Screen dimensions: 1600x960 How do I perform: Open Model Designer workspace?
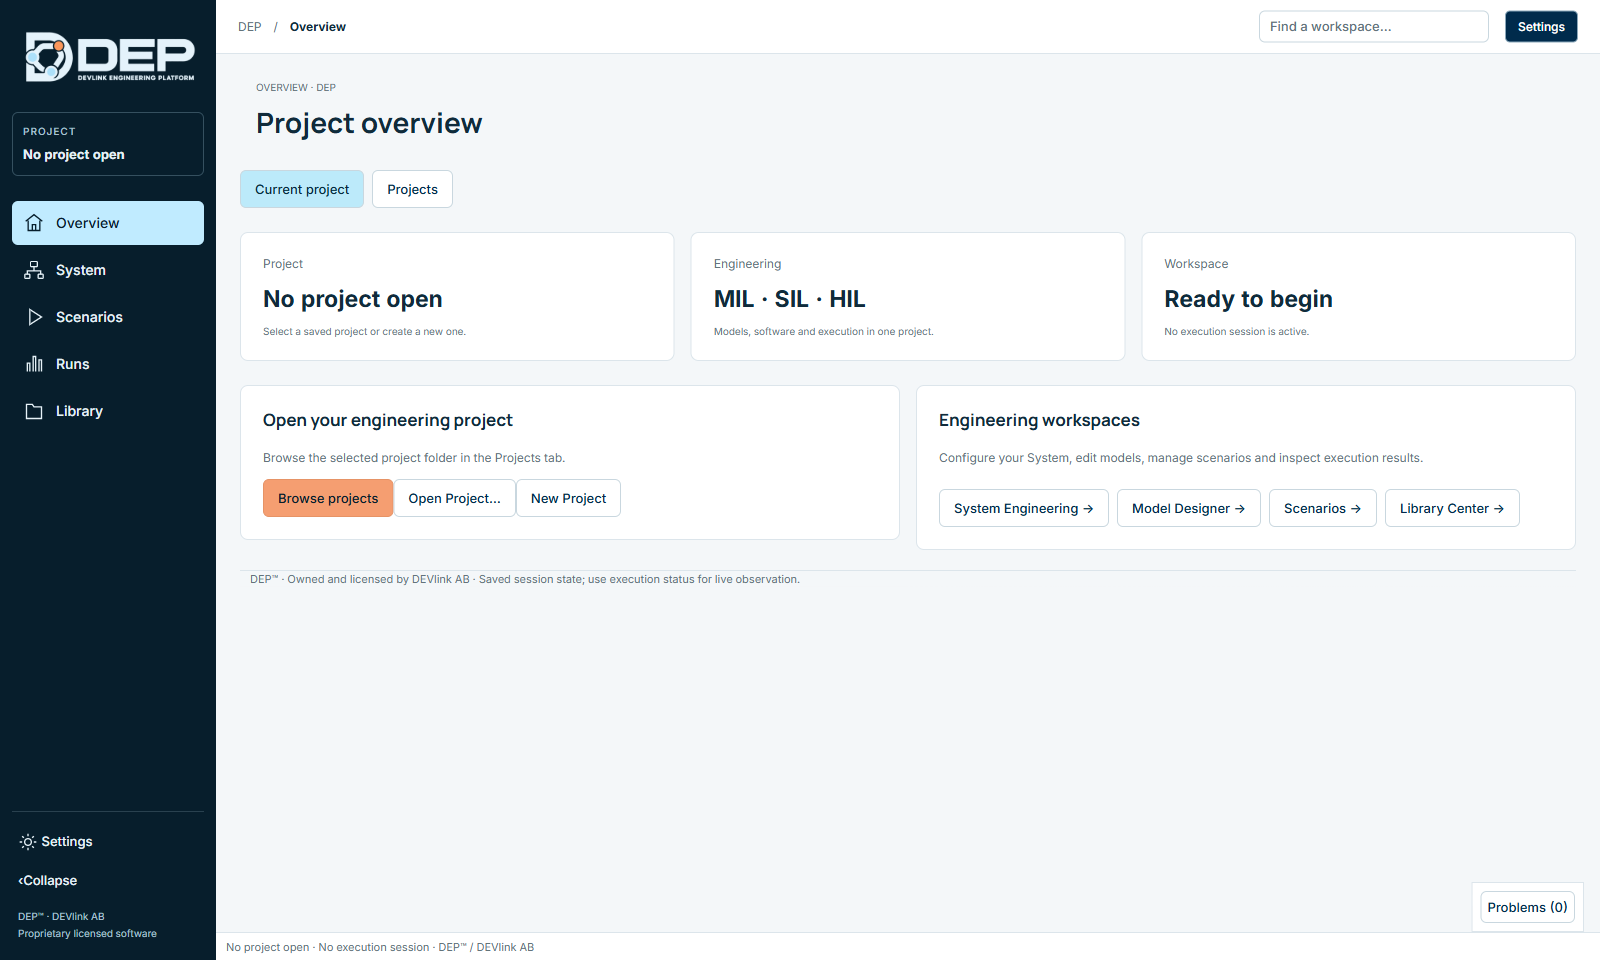(1189, 508)
